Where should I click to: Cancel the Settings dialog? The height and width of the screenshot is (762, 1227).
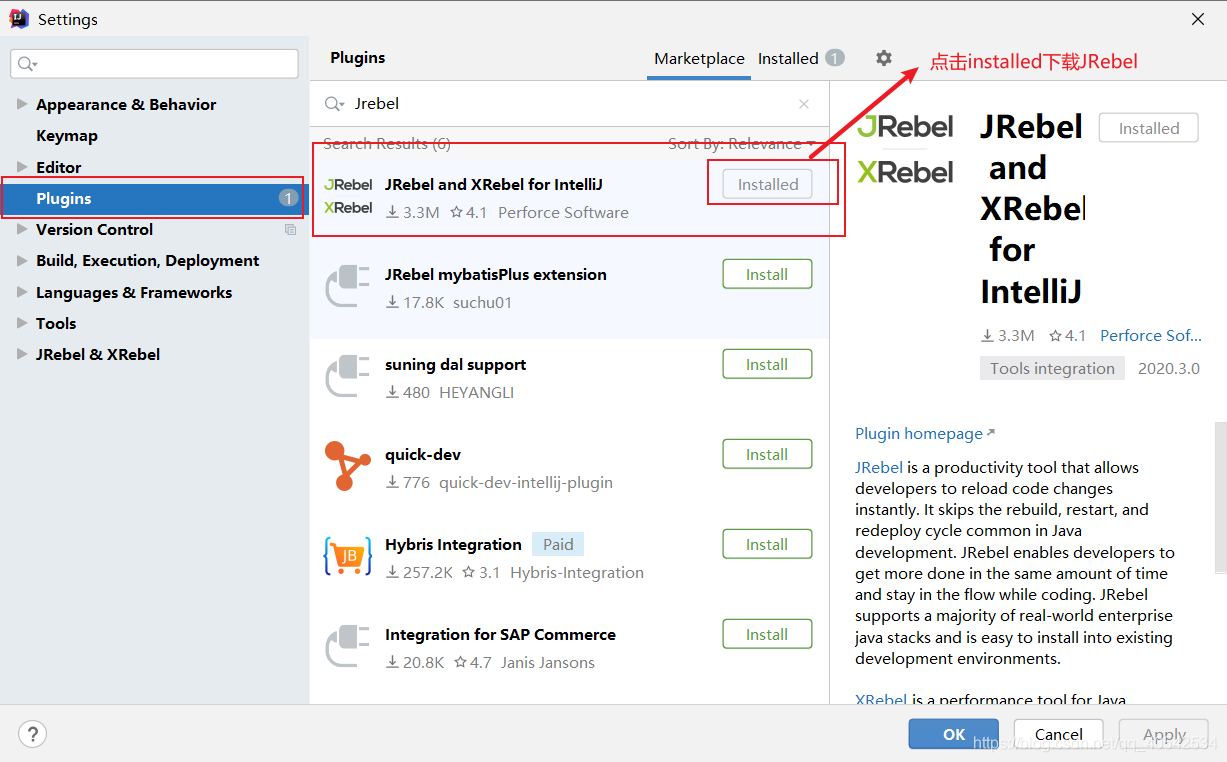tap(1058, 734)
